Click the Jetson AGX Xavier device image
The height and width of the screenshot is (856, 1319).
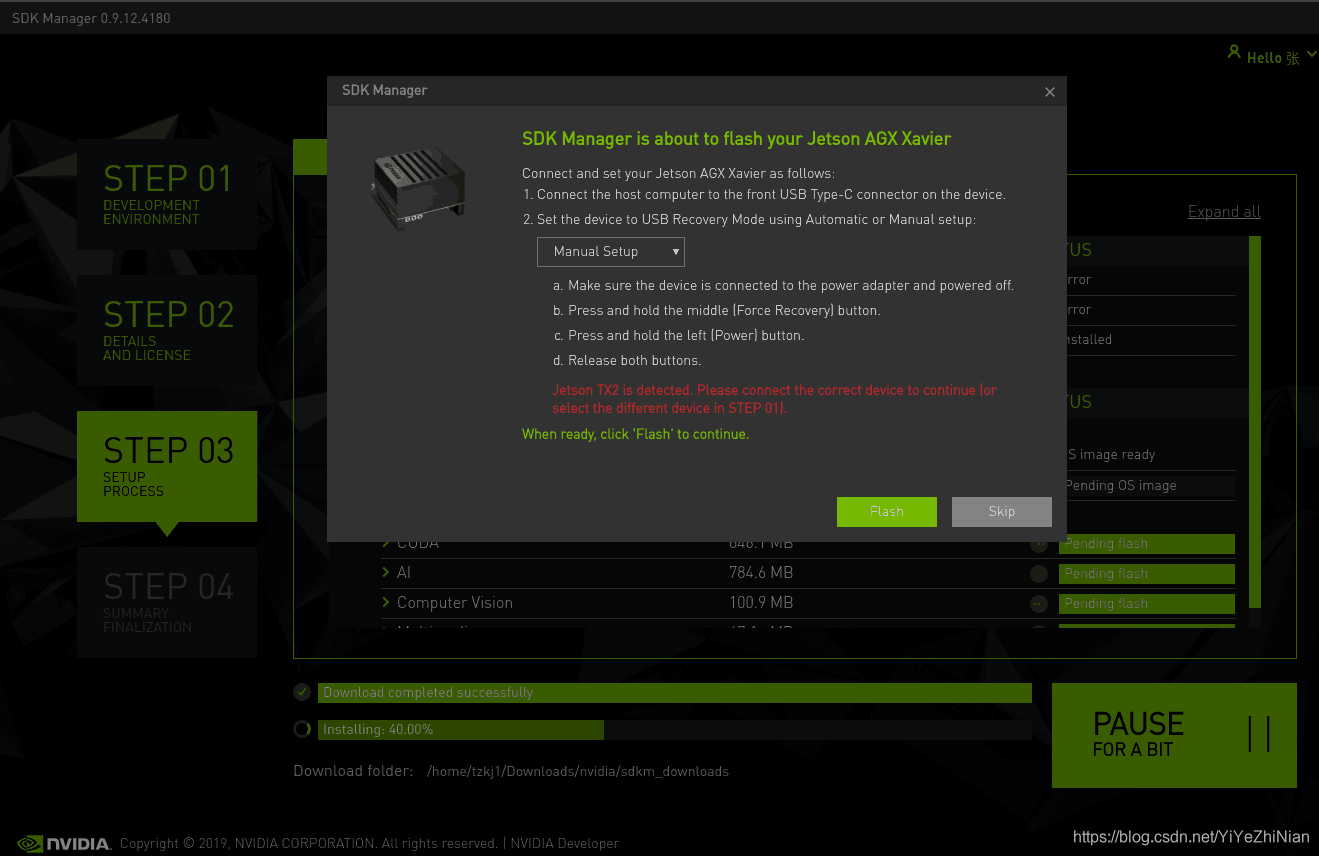(416, 187)
